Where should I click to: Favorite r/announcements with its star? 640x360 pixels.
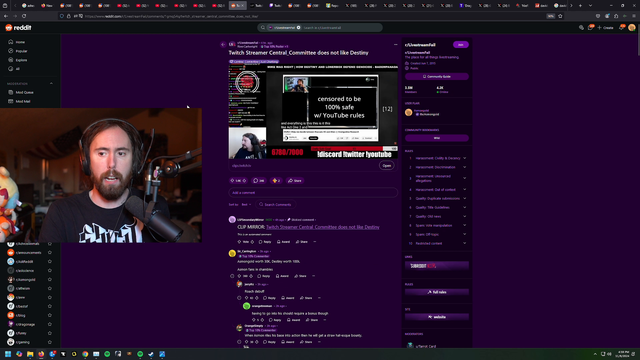[50, 253]
